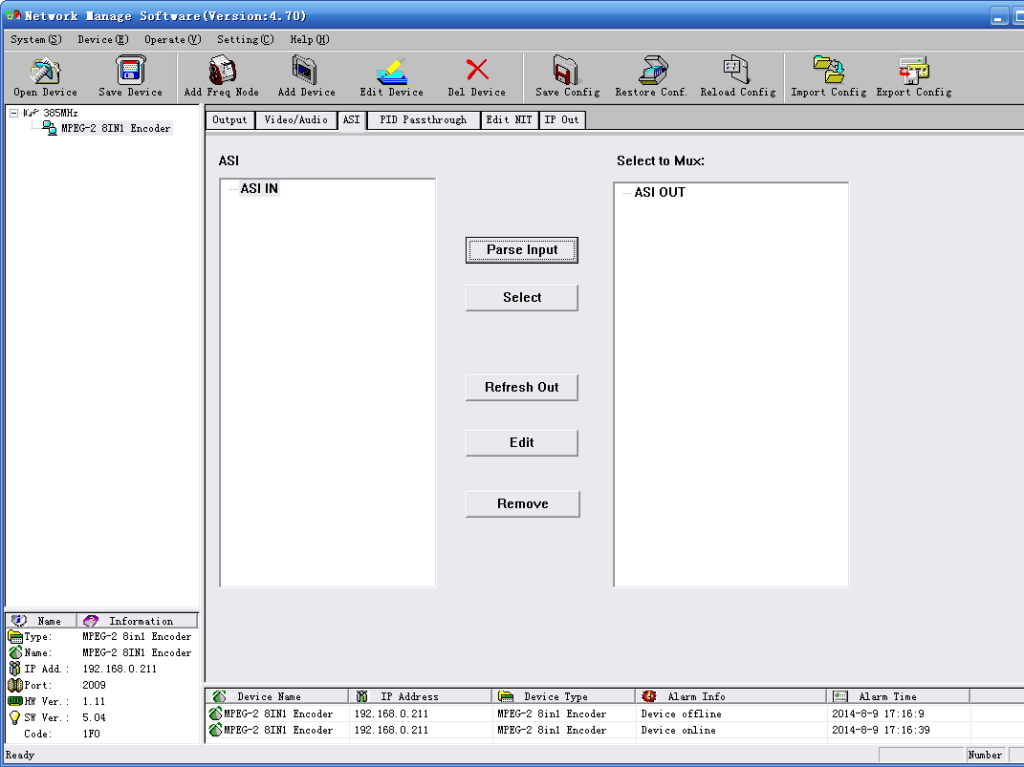Viewport: 1024px width, 767px height.
Task: Open the System menu
Action: [x=36, y=39]
